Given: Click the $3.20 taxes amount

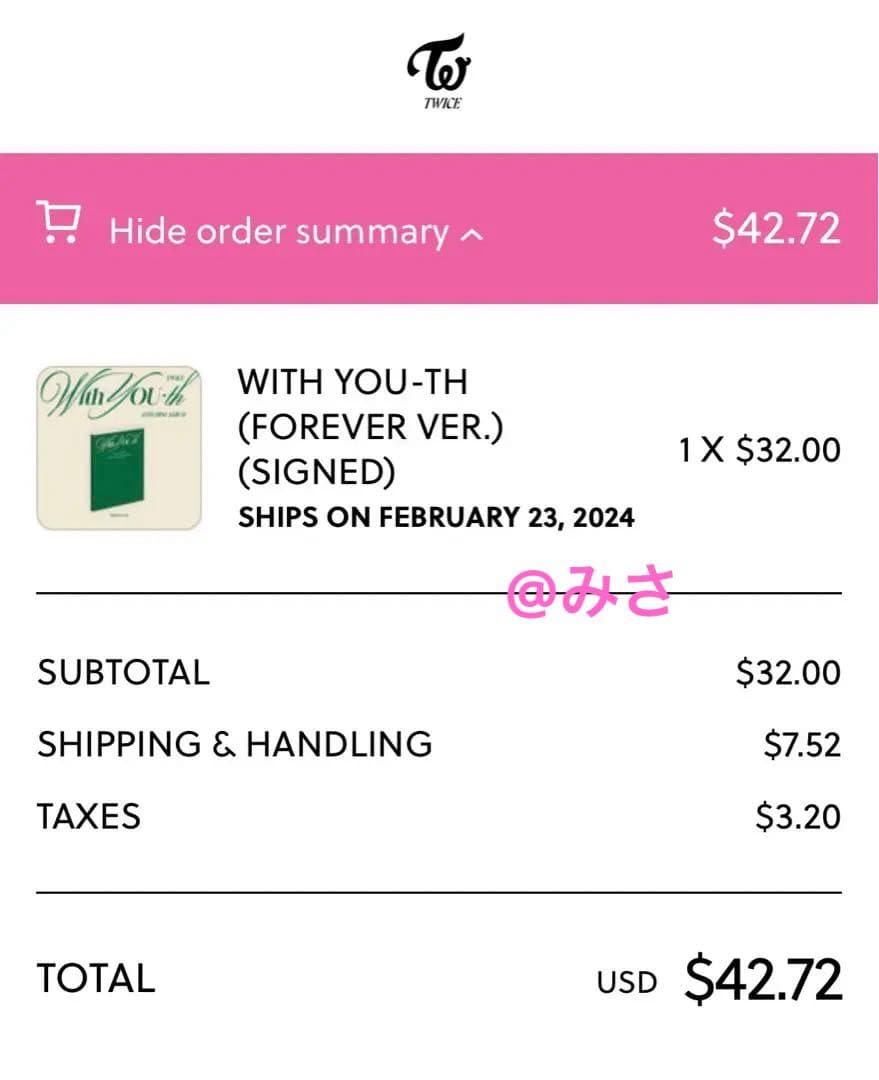Looking at the screenshot, I should click(798, 817).
